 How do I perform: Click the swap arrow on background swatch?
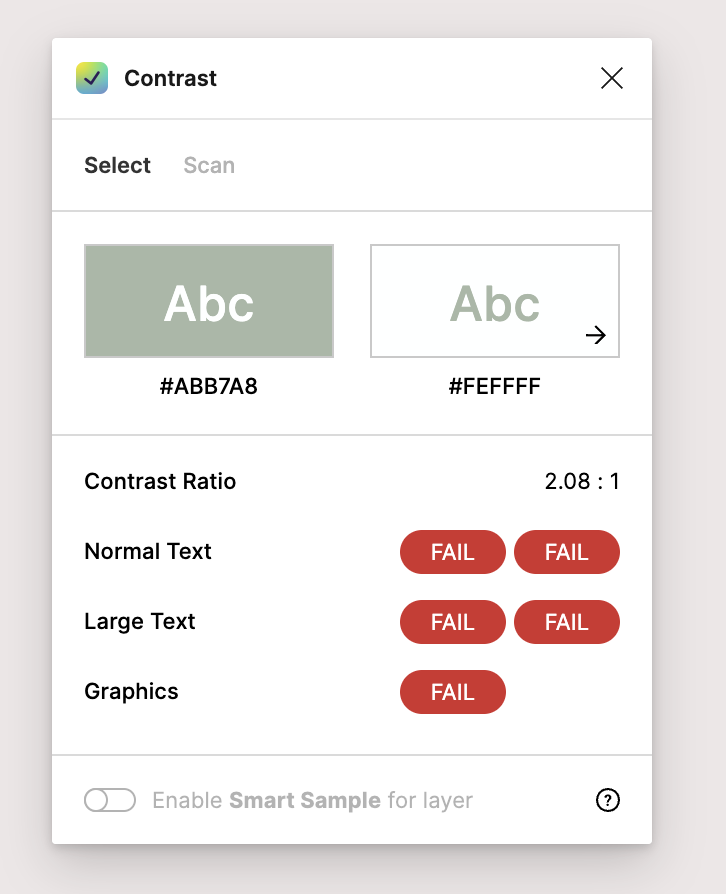click(596, 336)
